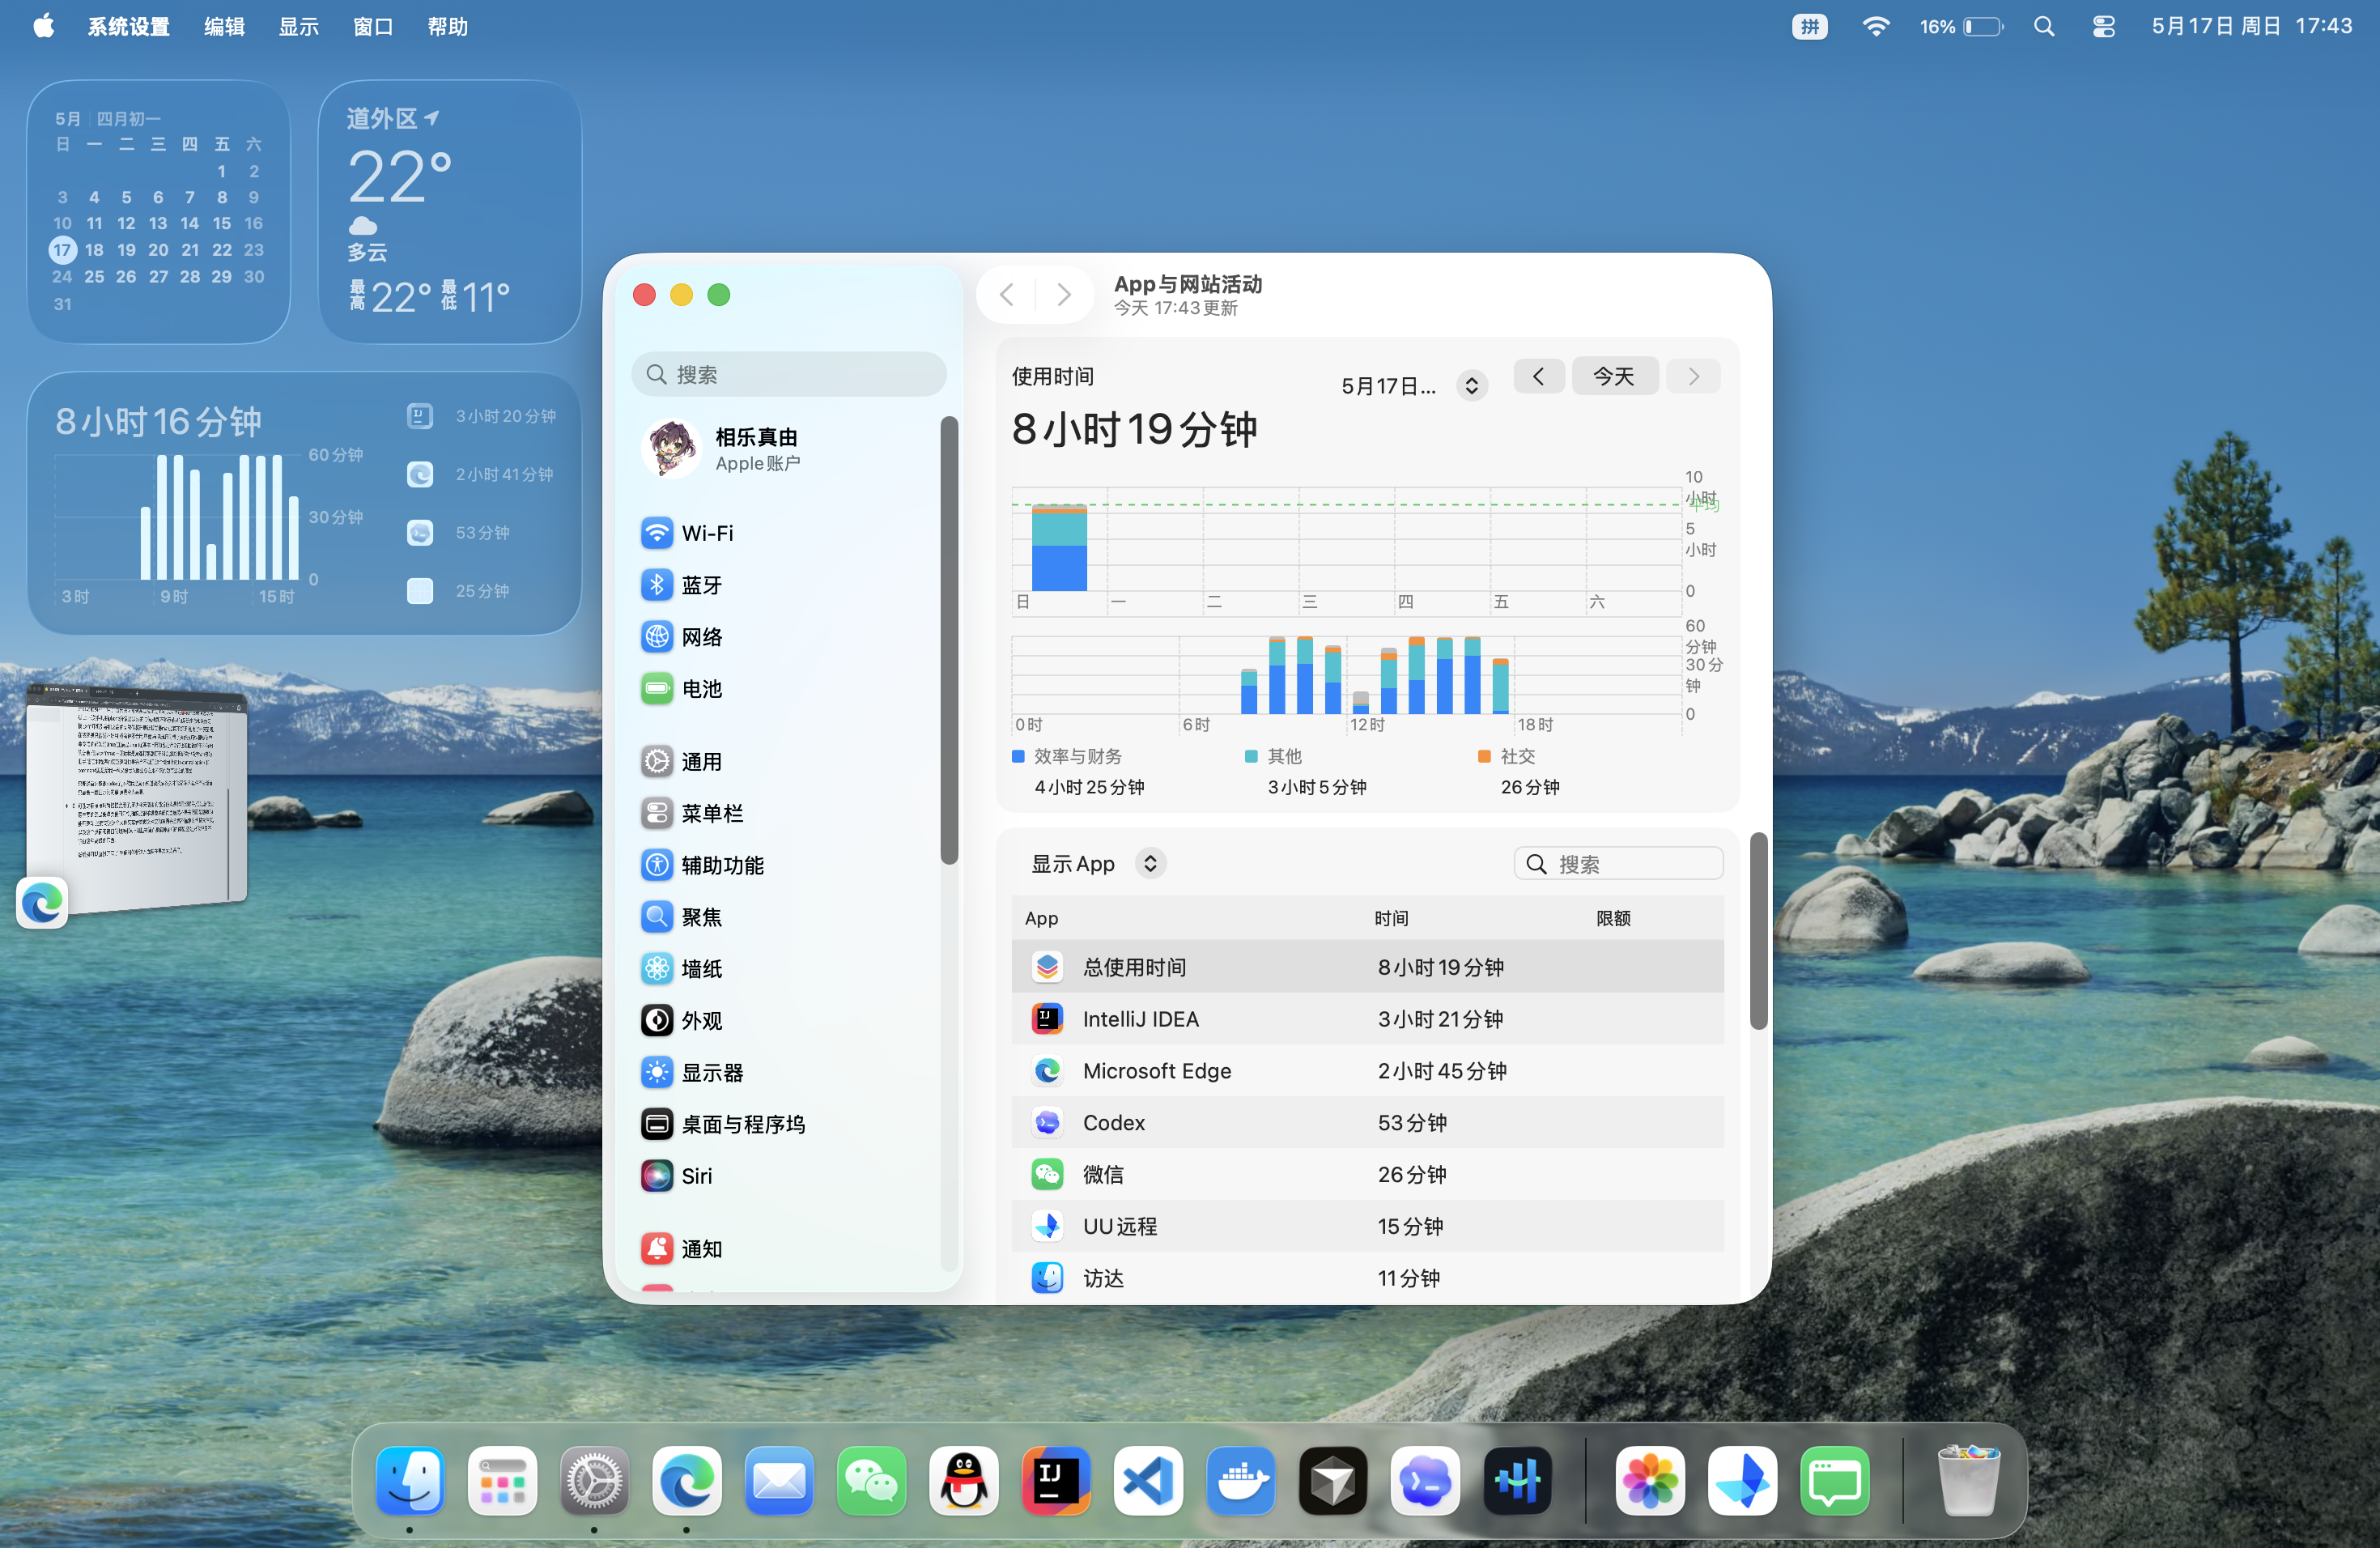Screen dimensions: 2380x1548
Task: Click the 今天 button
Action: (1614, 377)
